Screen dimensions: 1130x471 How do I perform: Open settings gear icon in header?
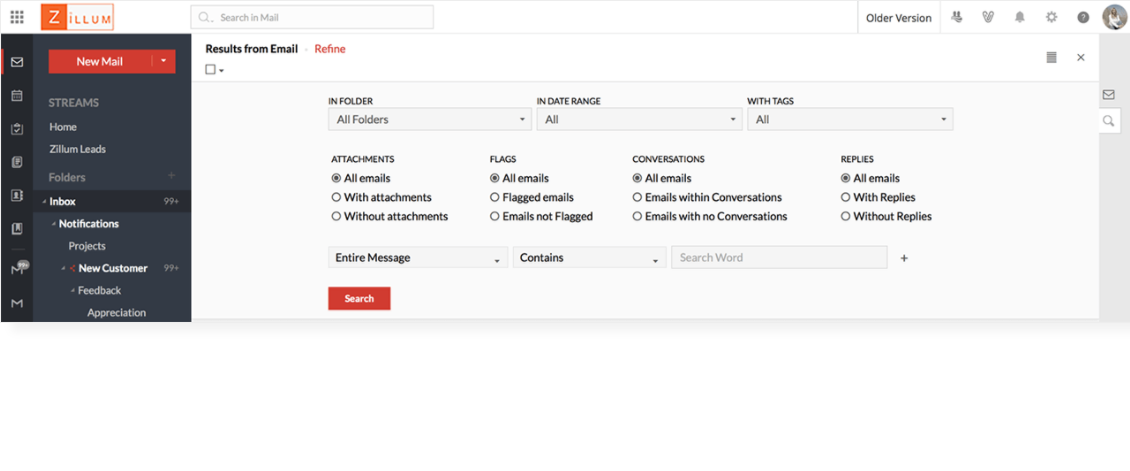coord(1051,17)
